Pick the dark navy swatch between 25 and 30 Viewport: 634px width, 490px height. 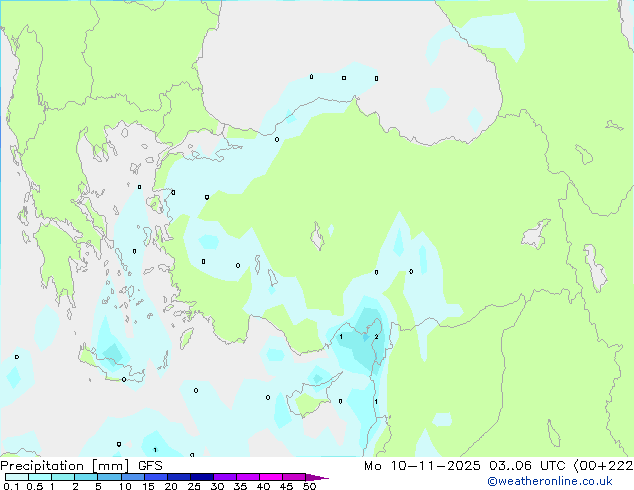(x=202, y=477)
